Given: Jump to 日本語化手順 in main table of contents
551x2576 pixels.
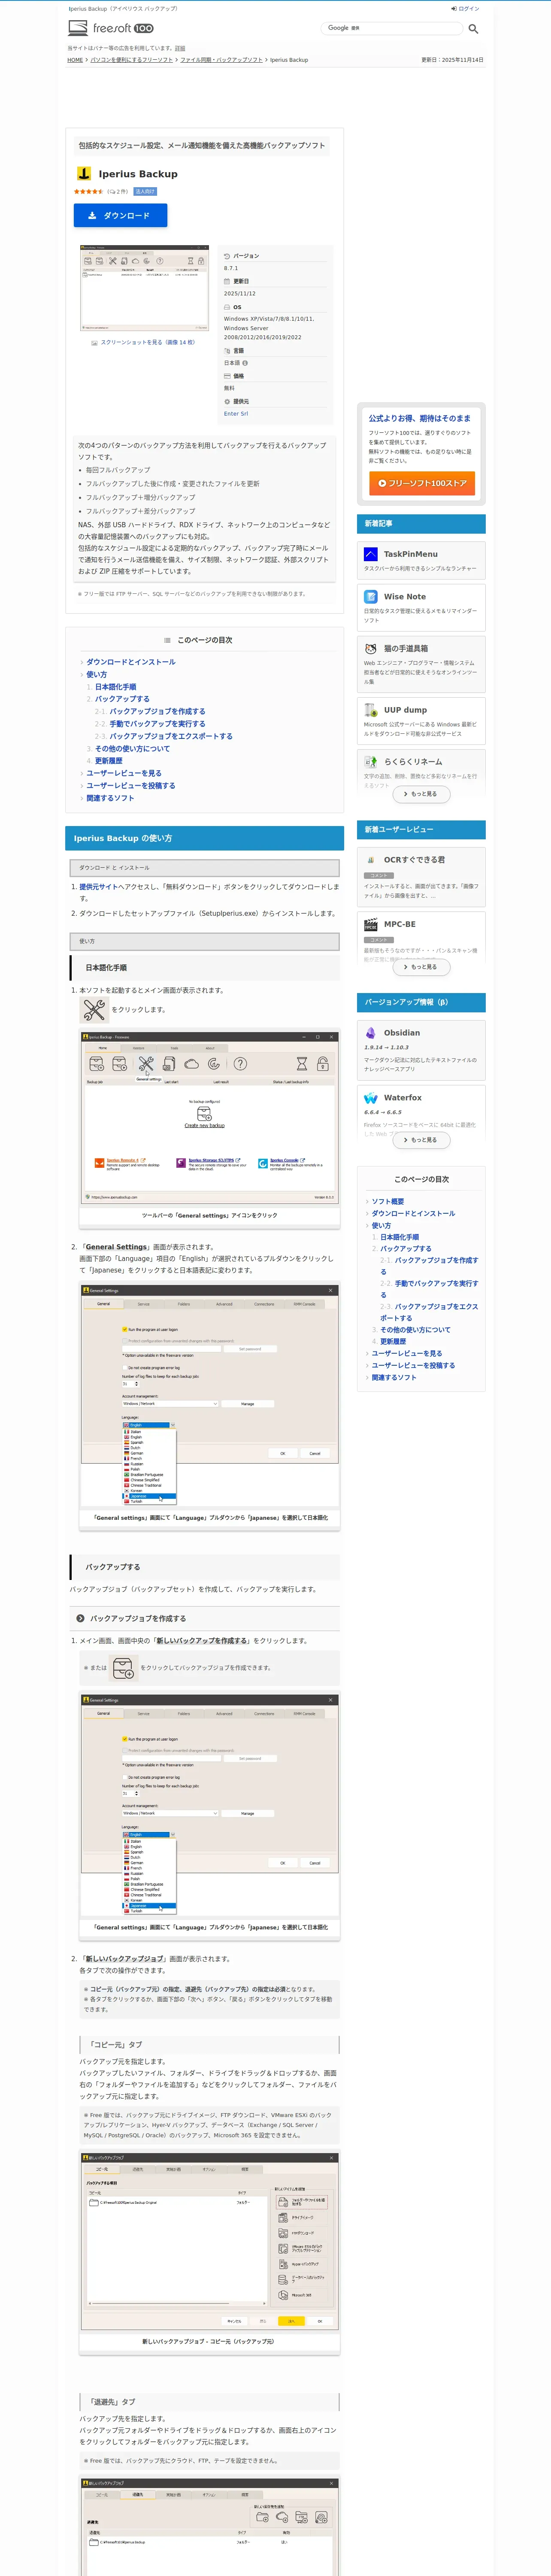Looking at the screenshot, I should pos(115,687).
